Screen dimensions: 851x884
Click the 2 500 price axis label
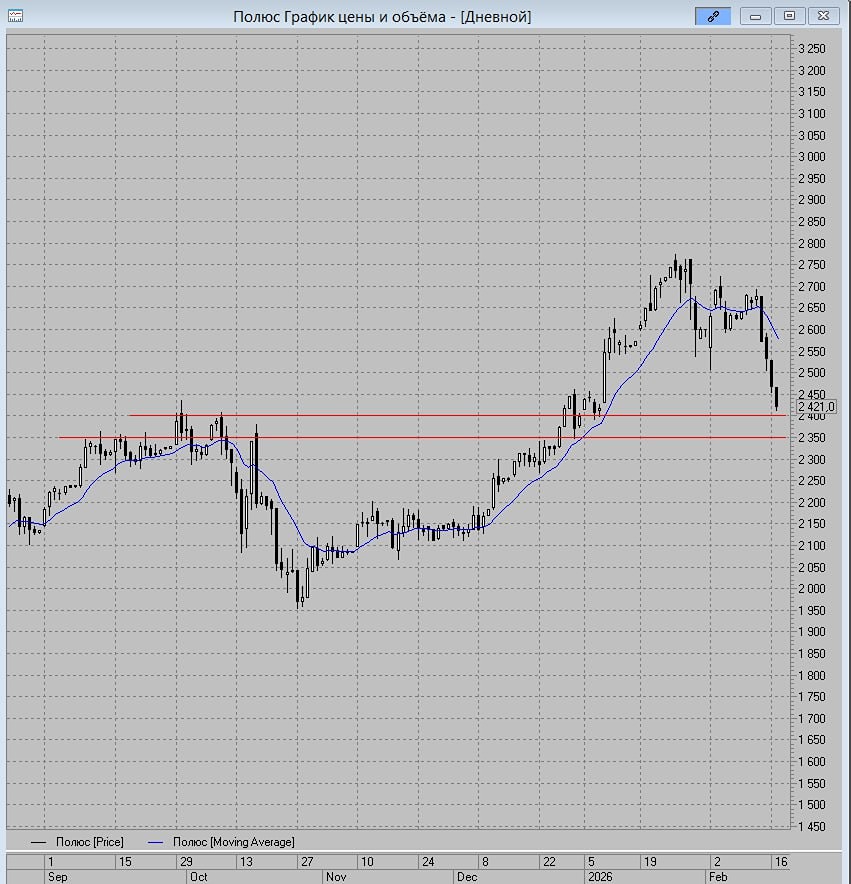coord(812,373)
